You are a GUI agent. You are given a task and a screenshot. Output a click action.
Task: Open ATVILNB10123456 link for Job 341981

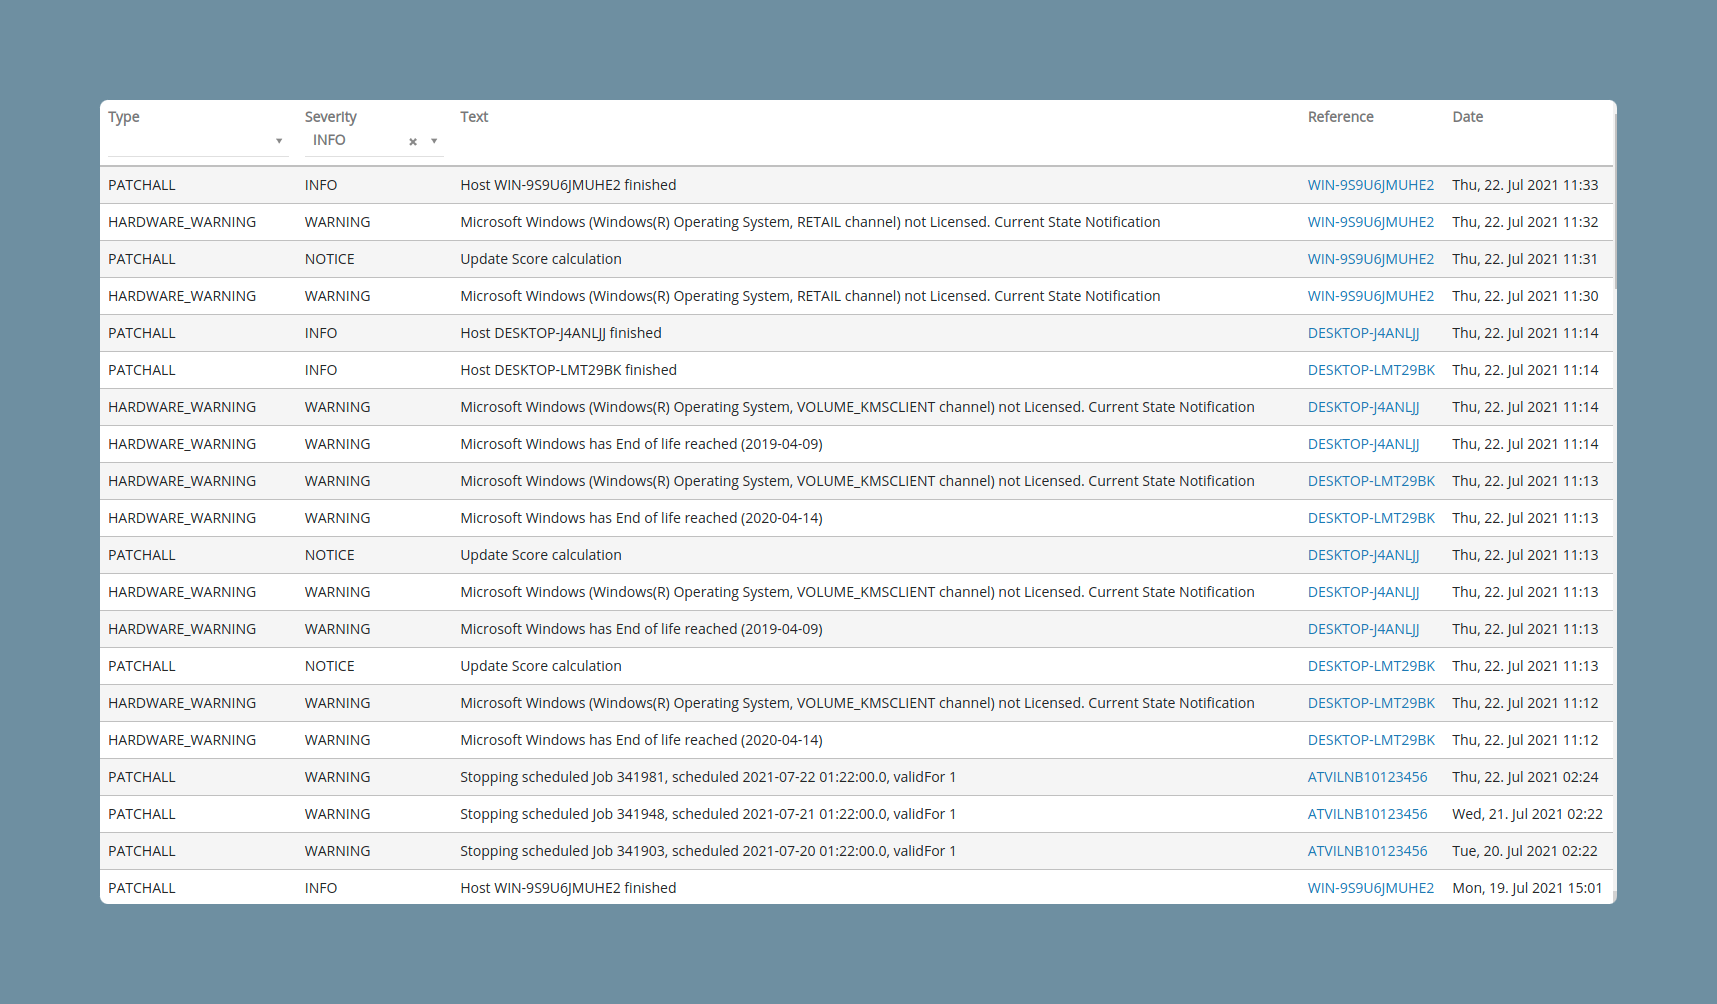tap(1368, 777)
